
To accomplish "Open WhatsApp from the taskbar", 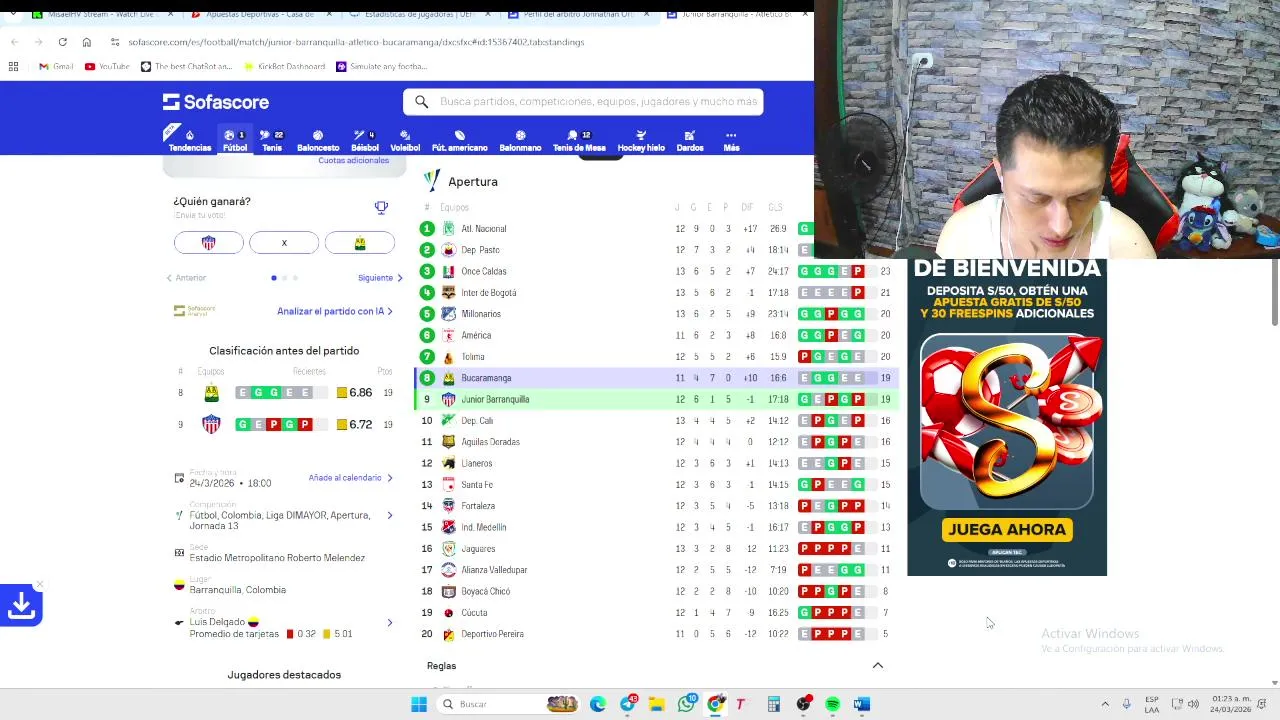I will tap(686, 704).
